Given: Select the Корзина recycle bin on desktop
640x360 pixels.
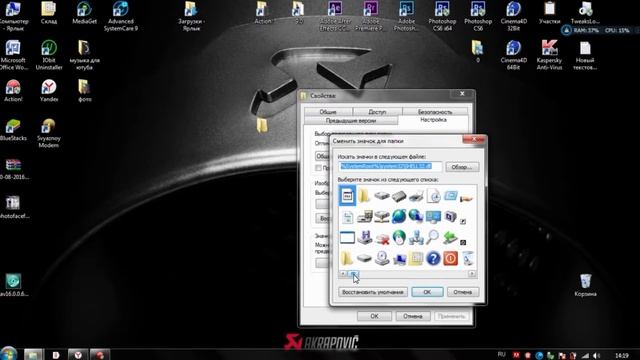Looking at the screenshot, I should pyautogui.click(x=585, y=285).
